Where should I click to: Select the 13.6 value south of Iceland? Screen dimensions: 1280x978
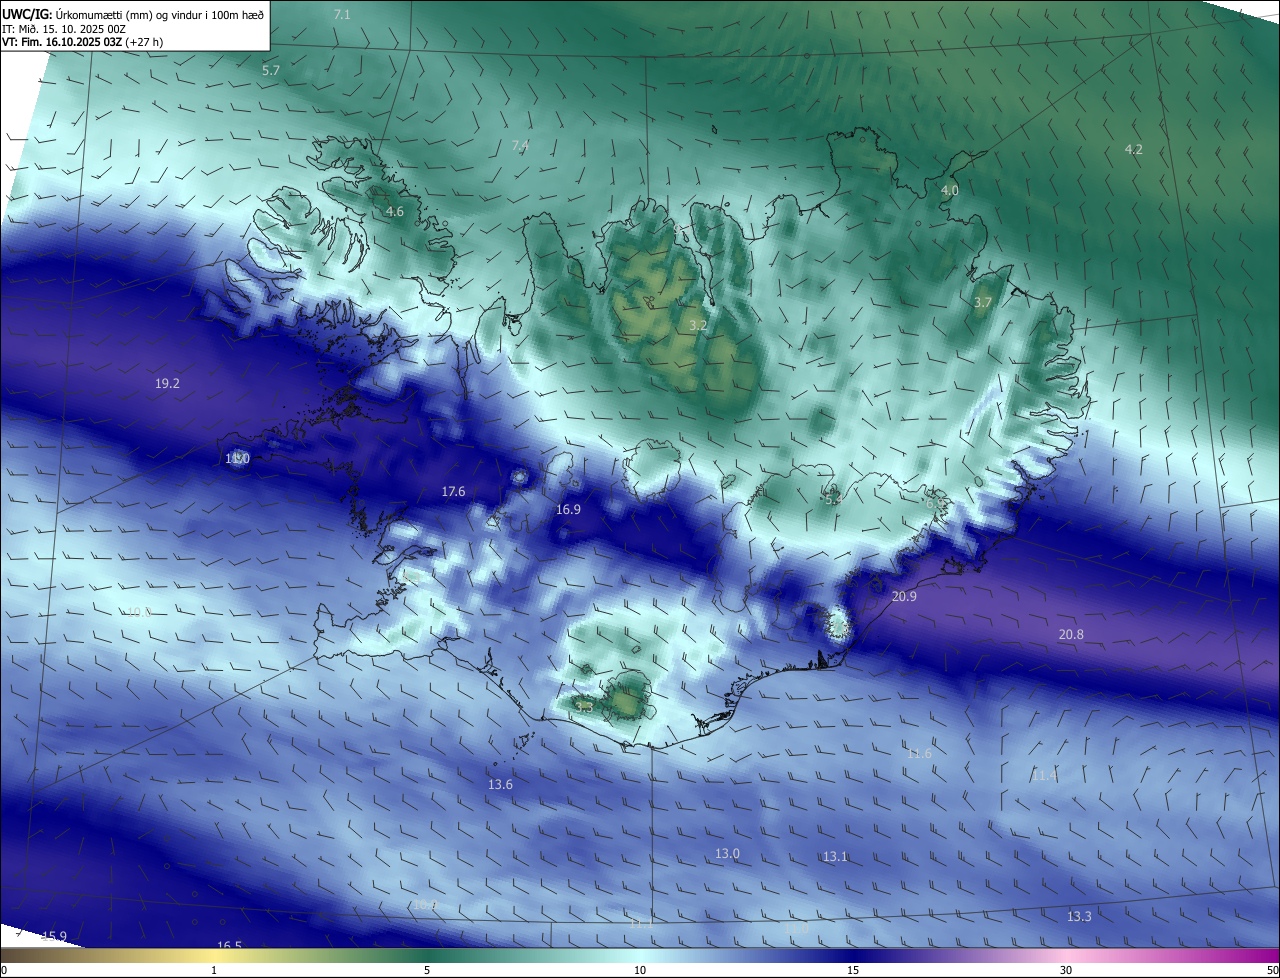click(x=500, y=784)
